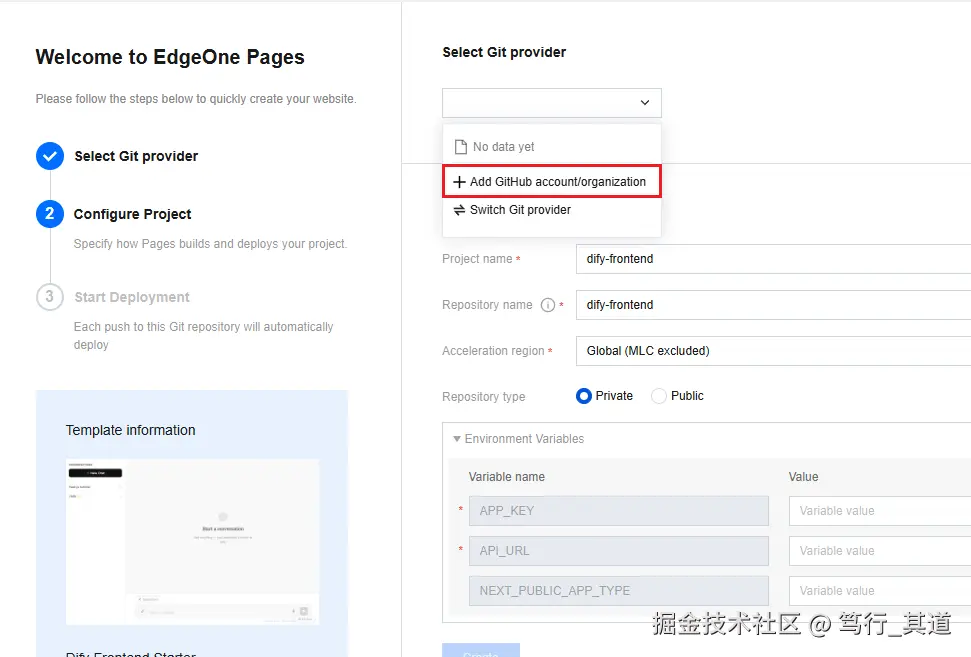Click the Select Git provider step label
971x657 pixels.
click(x=136, y=156)
